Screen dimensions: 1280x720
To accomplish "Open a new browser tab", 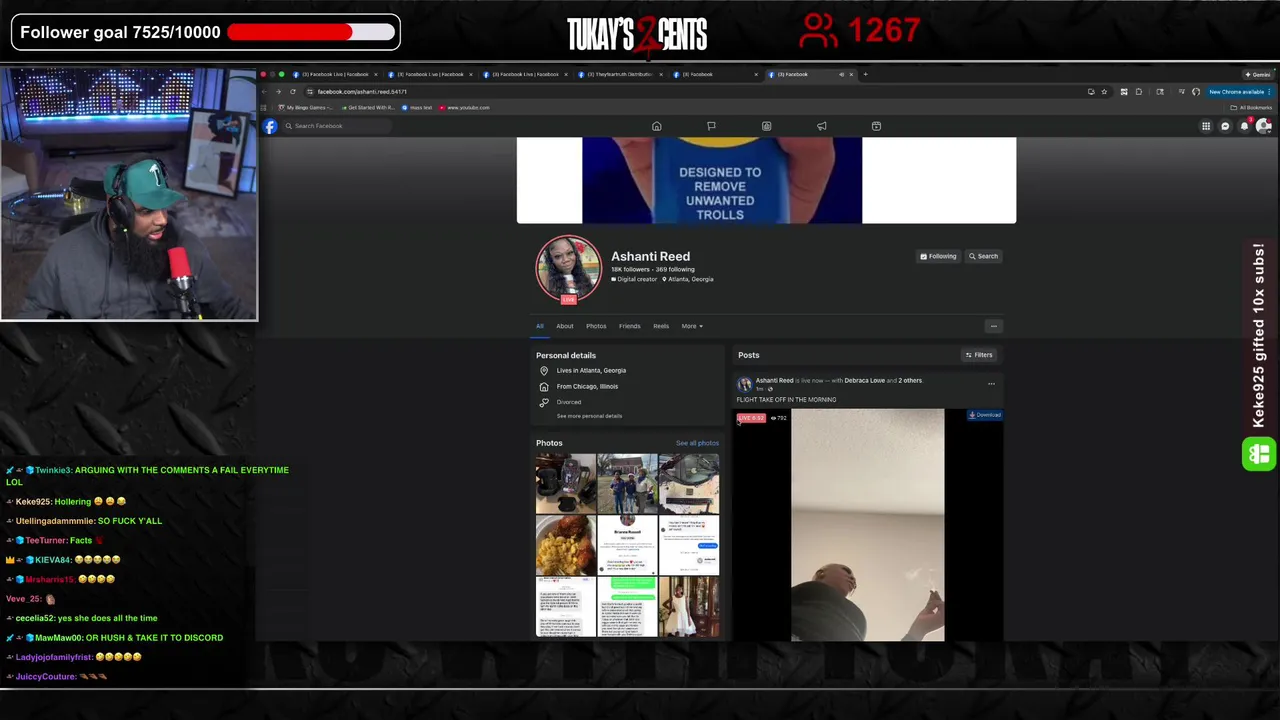I will coord(866,74).
